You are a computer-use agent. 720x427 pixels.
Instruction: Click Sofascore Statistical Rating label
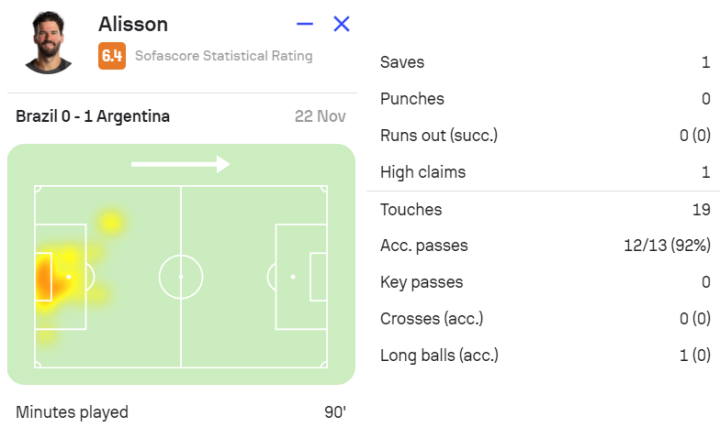pyautogui.click(x=223, y=56)
